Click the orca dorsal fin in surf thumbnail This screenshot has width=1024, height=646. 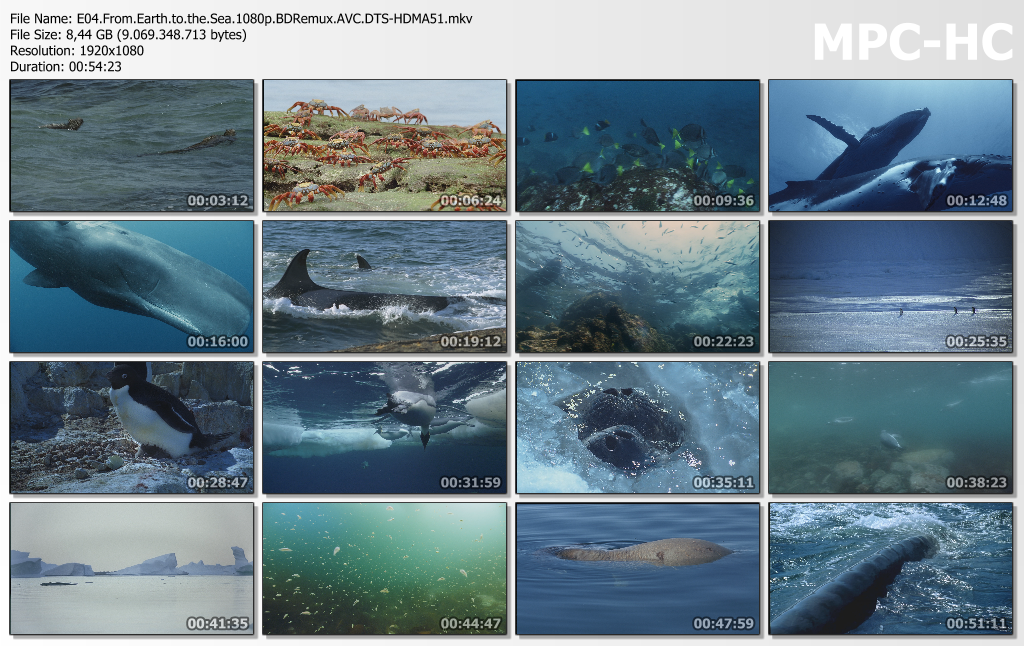385,287
